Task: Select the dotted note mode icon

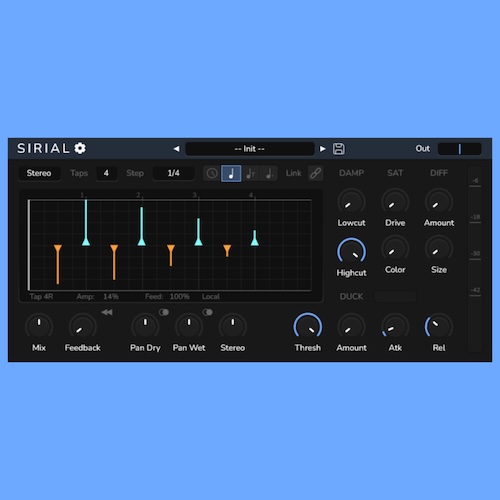Action: pyautogui.click(x=269, y=173)
